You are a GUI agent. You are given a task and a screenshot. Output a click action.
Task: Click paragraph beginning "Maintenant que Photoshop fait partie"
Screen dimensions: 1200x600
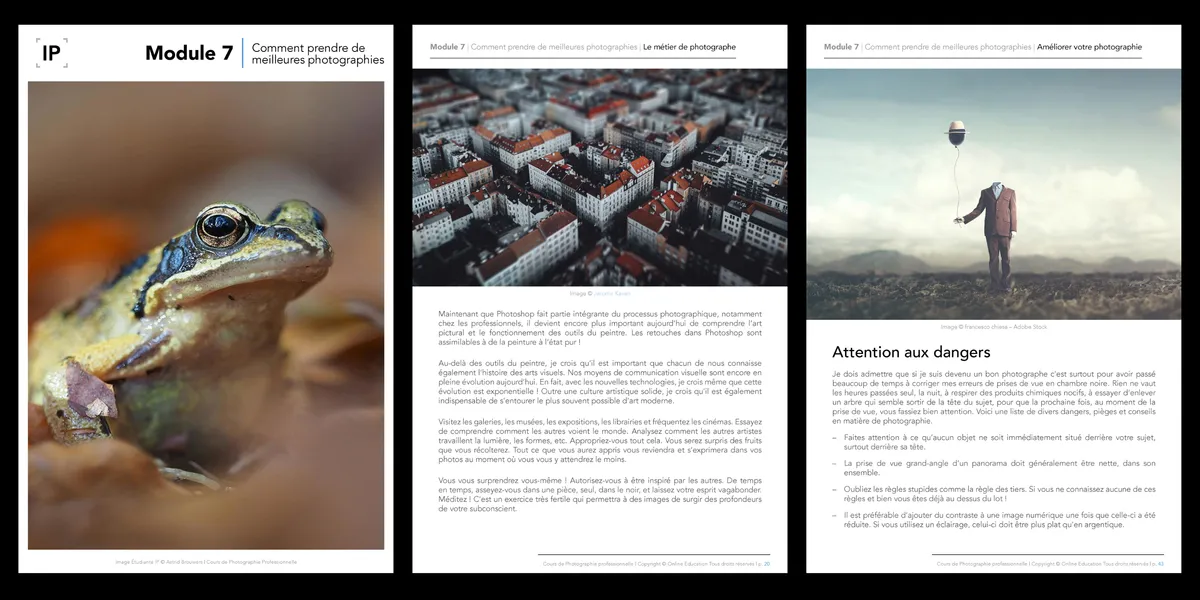coord(600,328)
